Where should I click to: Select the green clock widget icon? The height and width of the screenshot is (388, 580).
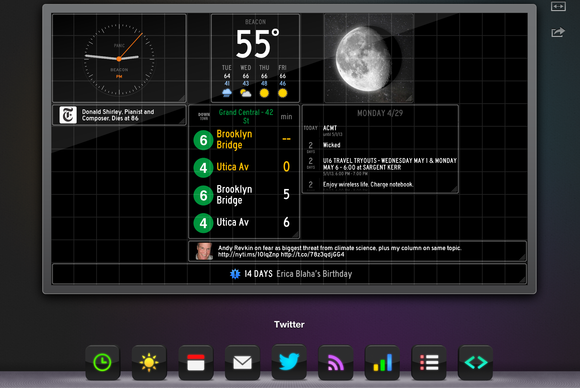pyautogui.click(x=103, y=362)
